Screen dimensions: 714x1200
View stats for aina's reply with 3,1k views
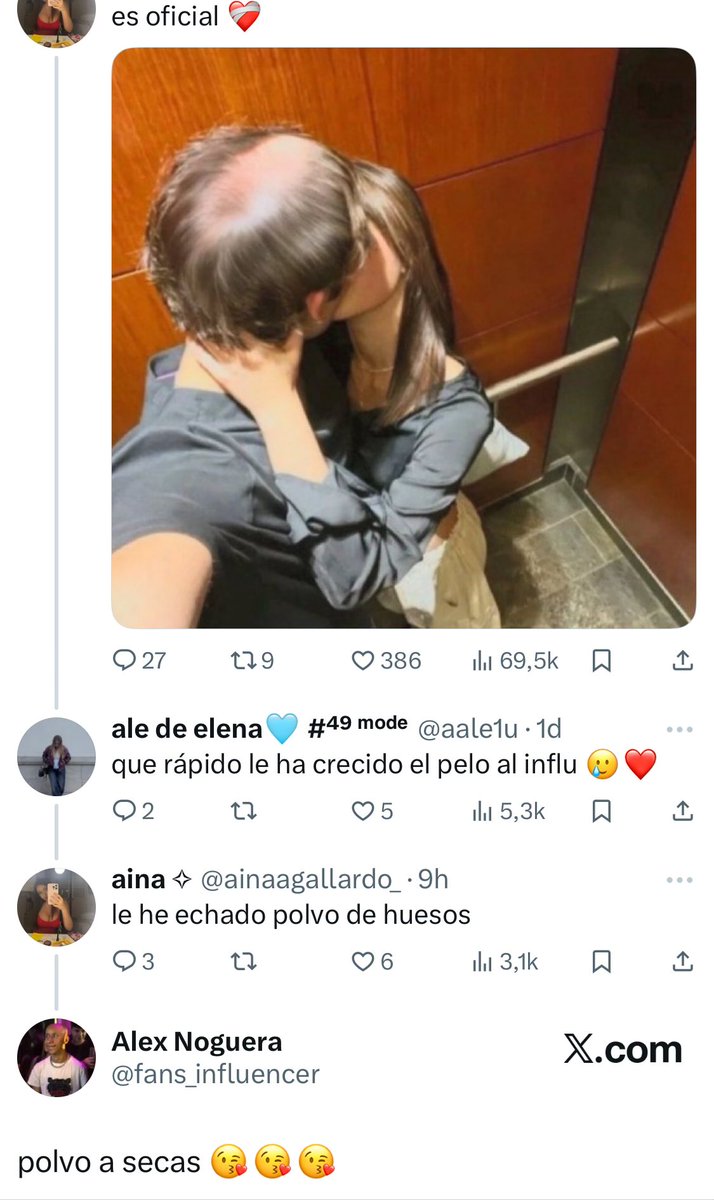(x=506, y=961)
